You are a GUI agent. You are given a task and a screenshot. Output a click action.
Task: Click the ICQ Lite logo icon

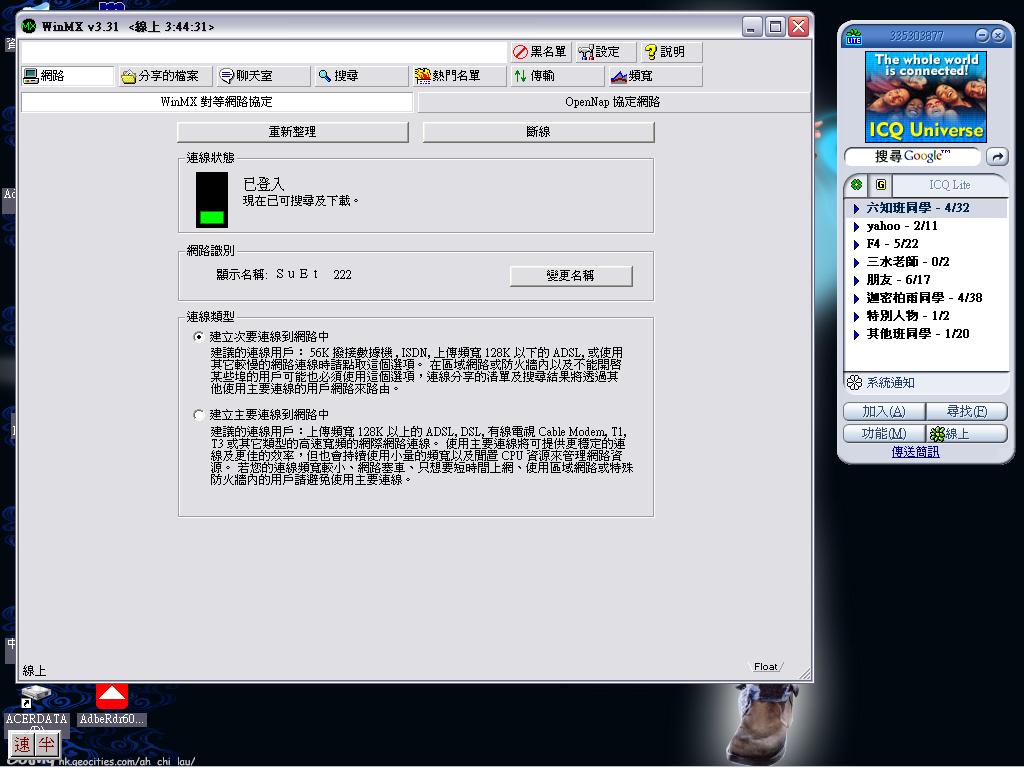coord(854,37)
